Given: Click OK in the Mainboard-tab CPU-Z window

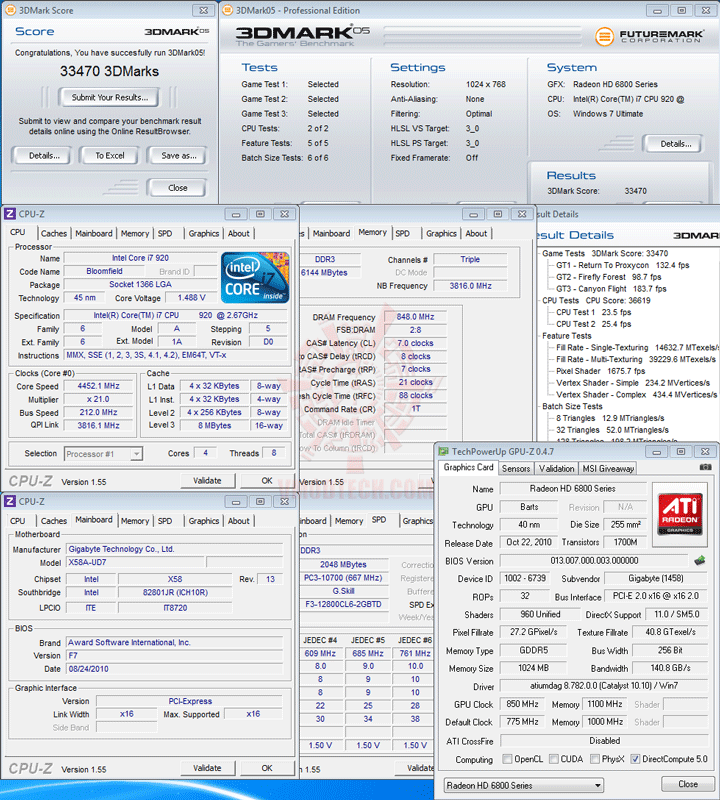Looking at the screenshot, I should (267, 768).
